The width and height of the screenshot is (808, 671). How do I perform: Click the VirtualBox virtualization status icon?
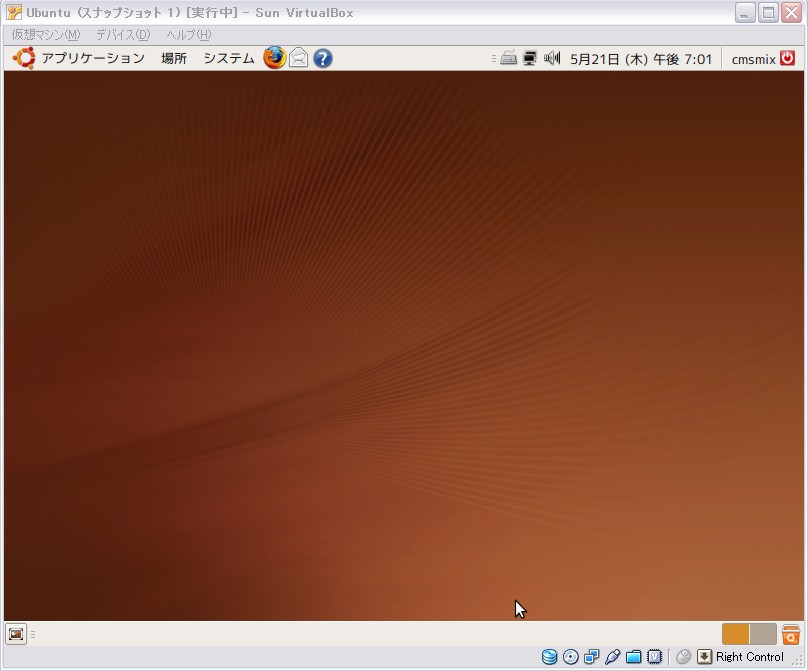click(654, 657)
